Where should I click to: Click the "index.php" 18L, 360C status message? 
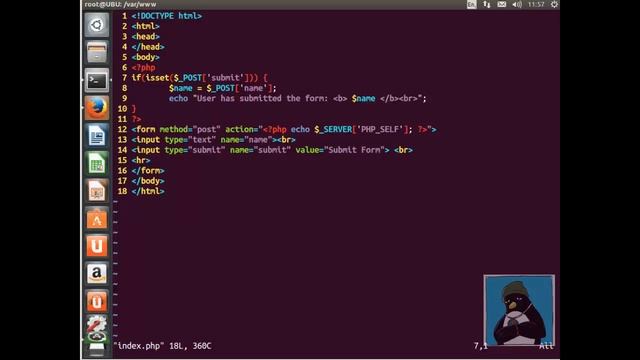pyautogui.click(x=162, y=346)
